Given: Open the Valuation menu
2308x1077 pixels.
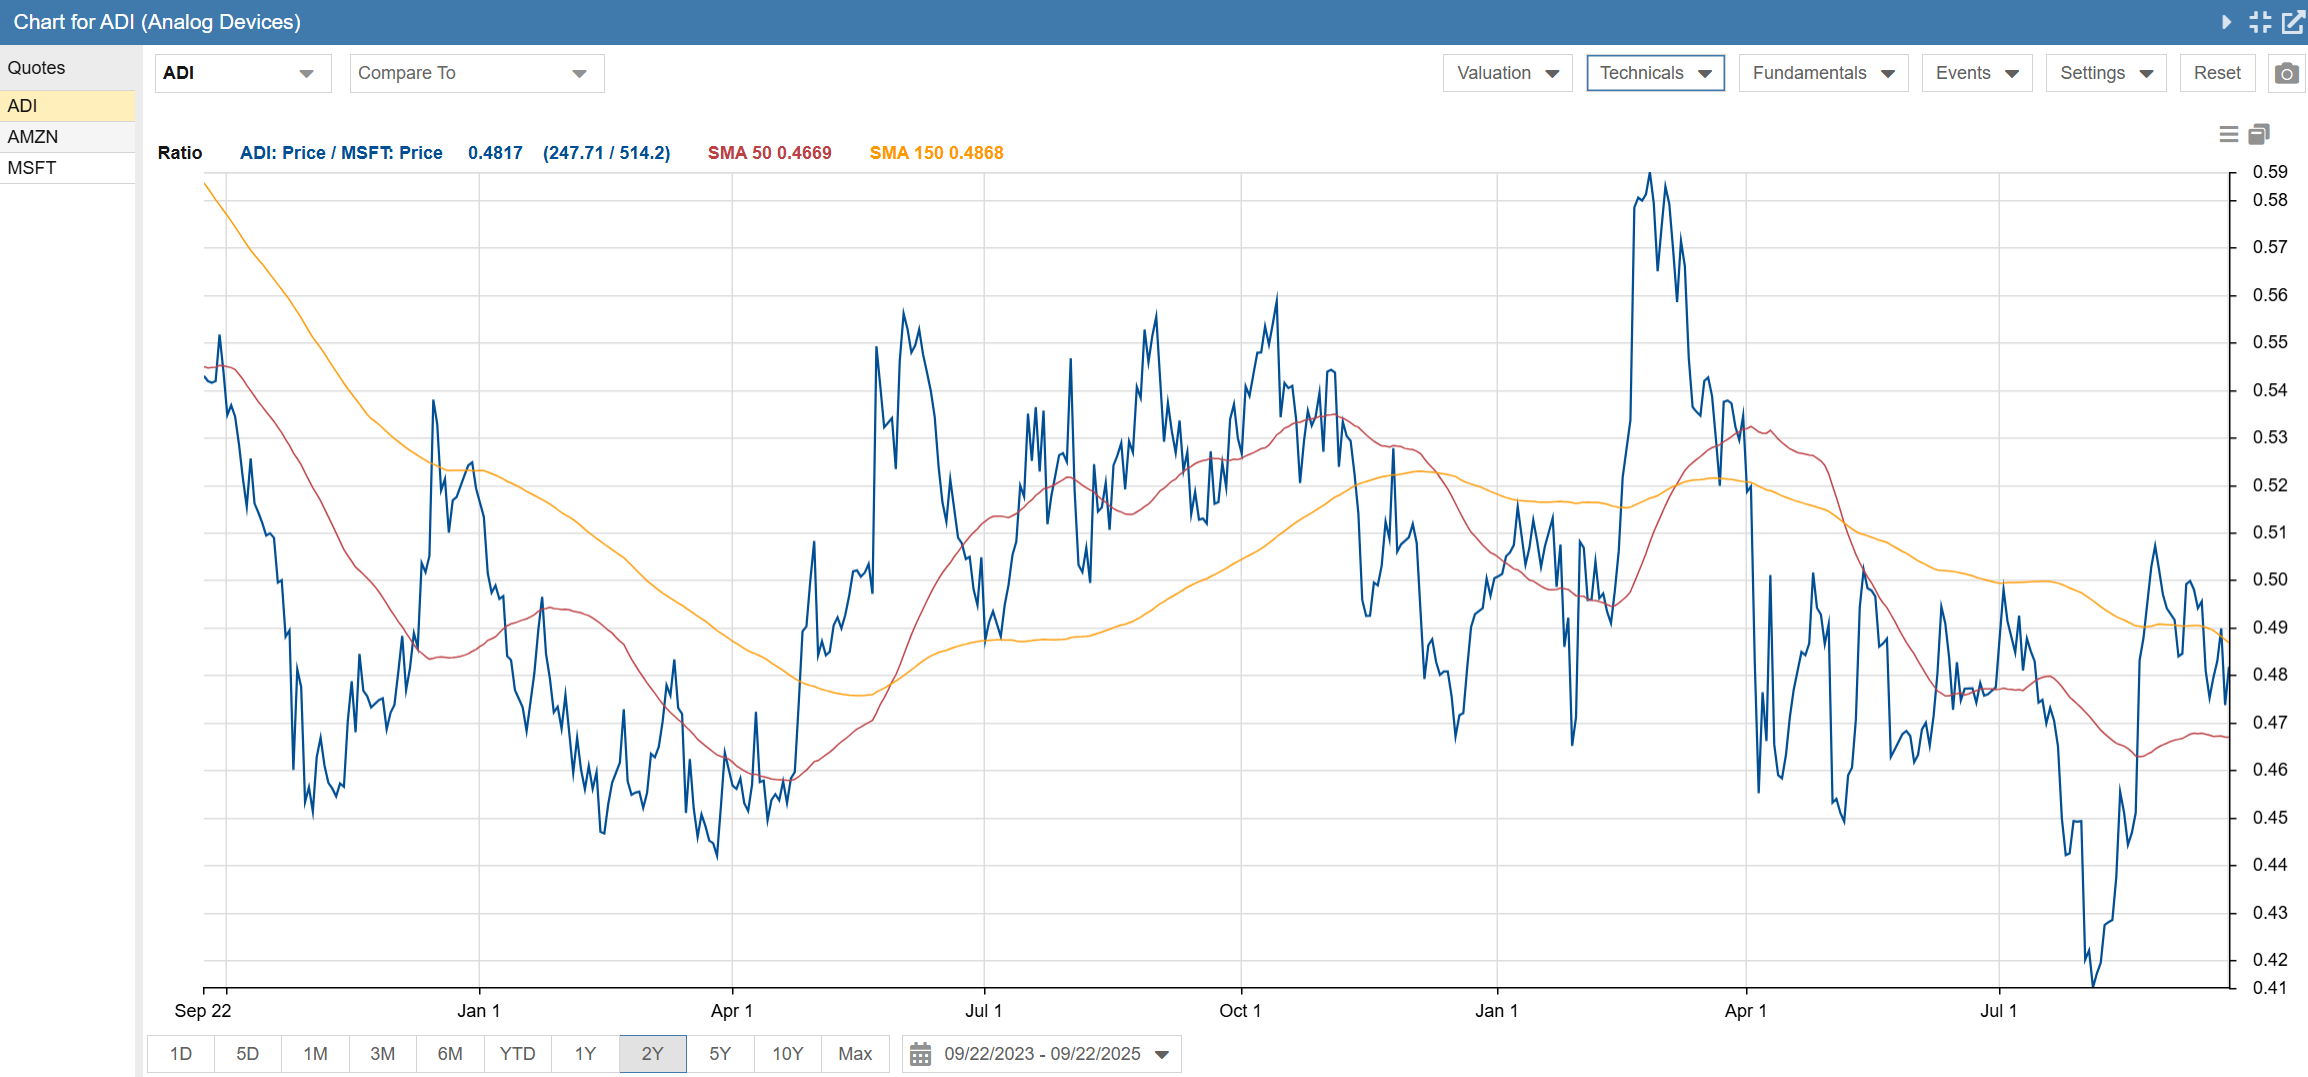Looking at the screenshot, I should click(x=1506, y=73).
